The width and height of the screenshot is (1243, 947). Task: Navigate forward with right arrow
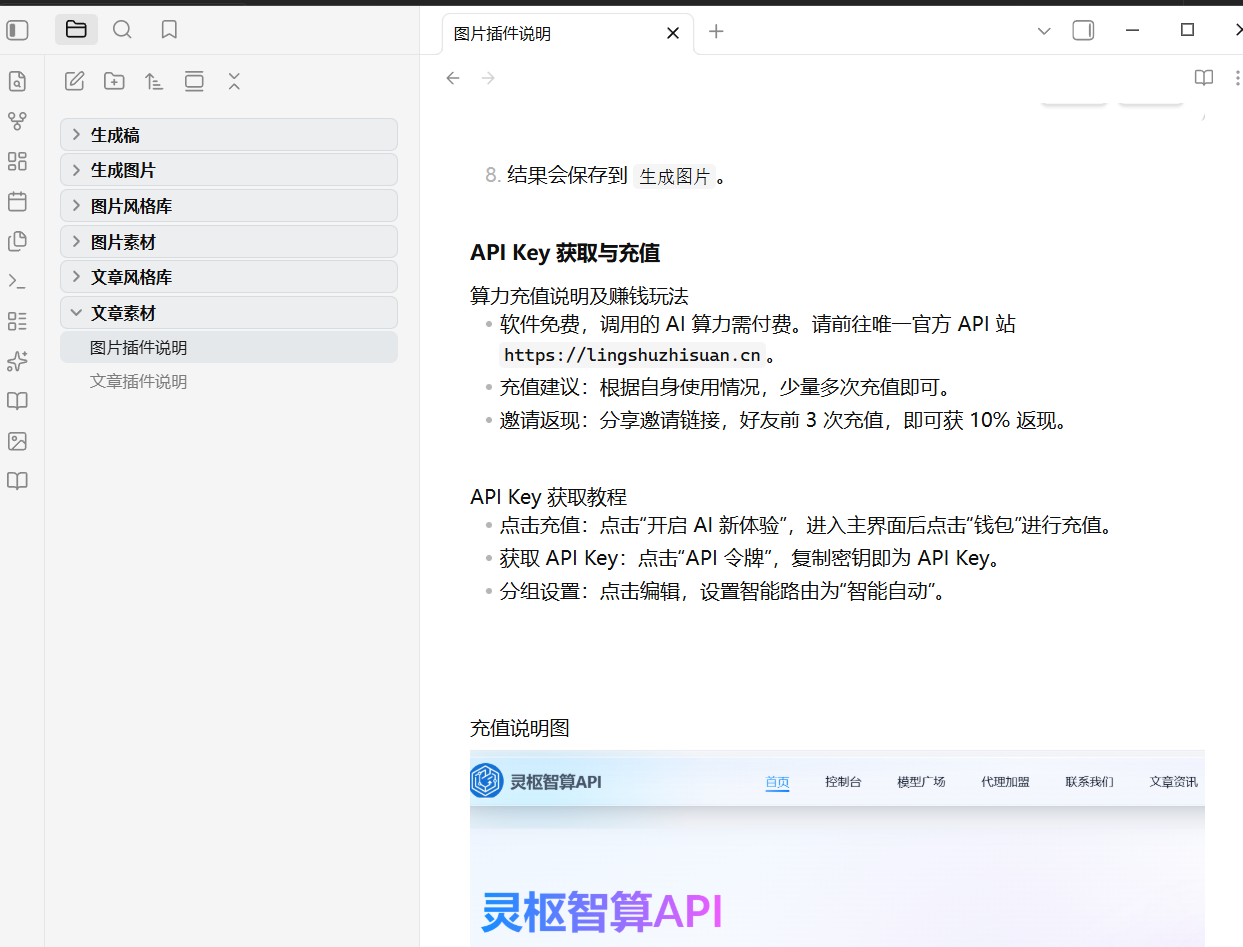[x=488, y=78]
